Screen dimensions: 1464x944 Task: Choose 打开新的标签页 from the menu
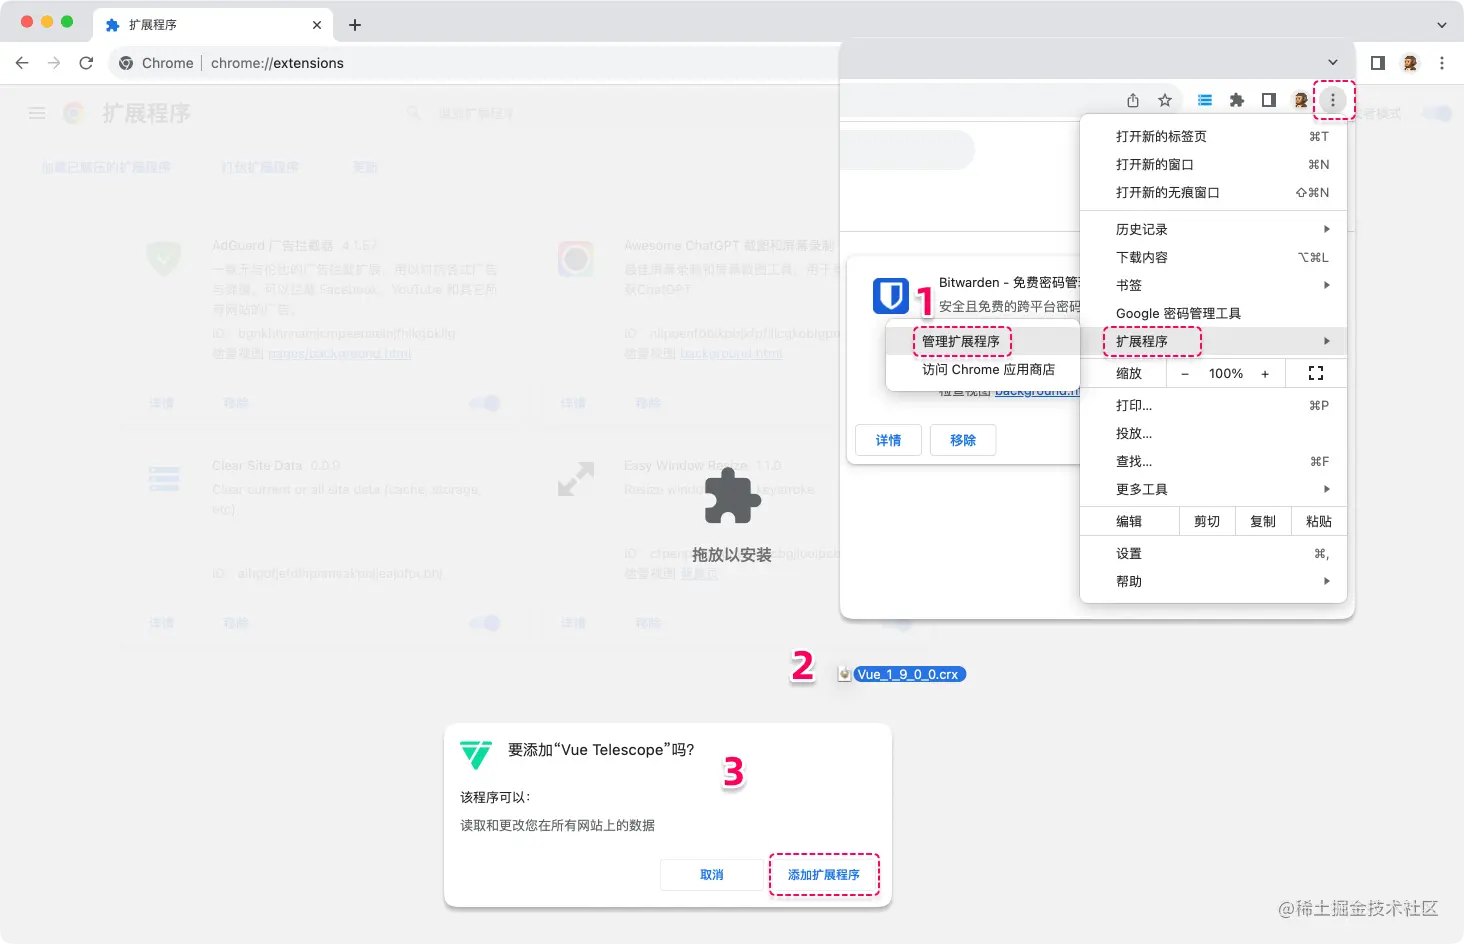click(x=1214, y=136)
